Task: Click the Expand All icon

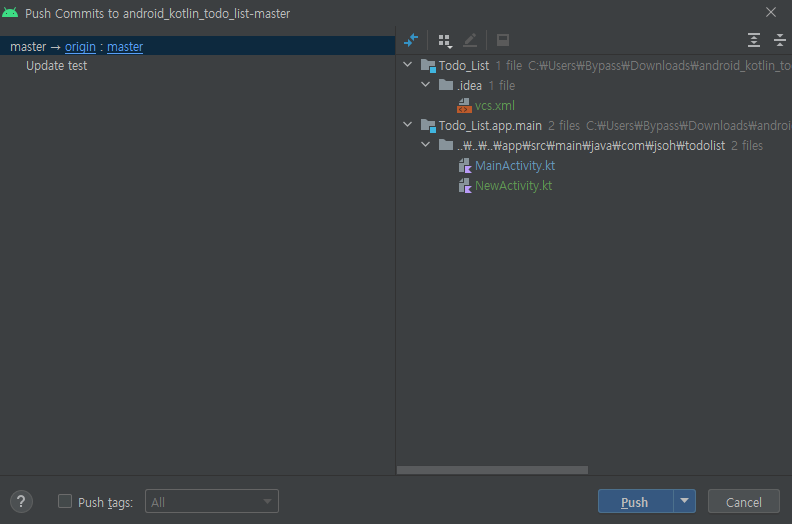Action: 754,40
